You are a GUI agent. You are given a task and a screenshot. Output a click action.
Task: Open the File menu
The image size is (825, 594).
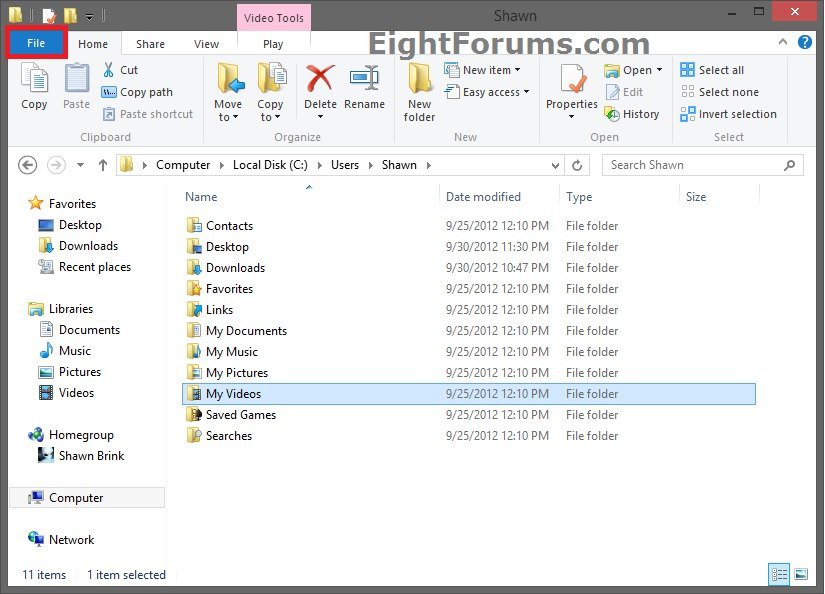point(36,43)
